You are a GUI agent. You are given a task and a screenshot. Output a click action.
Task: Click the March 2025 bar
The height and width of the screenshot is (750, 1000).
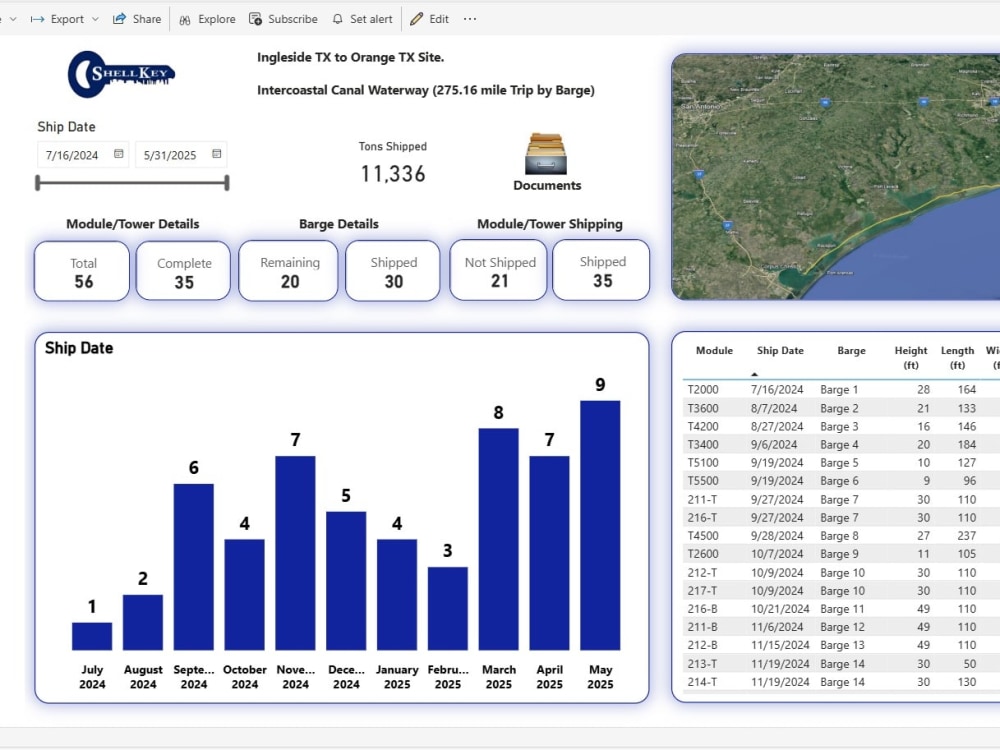(499, 540)
